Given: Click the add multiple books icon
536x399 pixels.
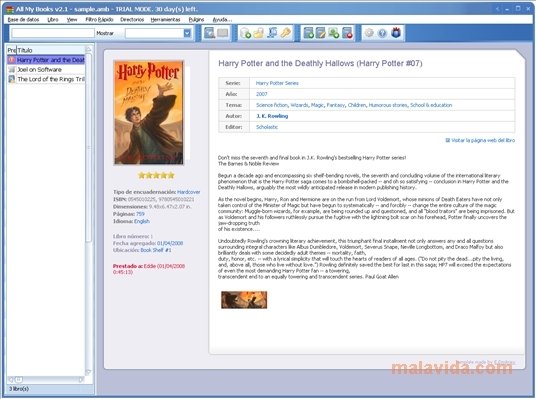Looking at the screenshot, I should click(334, 33).
